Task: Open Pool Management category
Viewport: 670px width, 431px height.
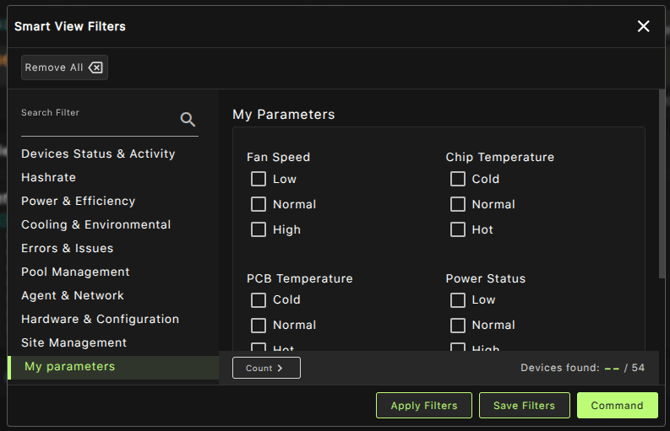Action: [x=75, y=272]
